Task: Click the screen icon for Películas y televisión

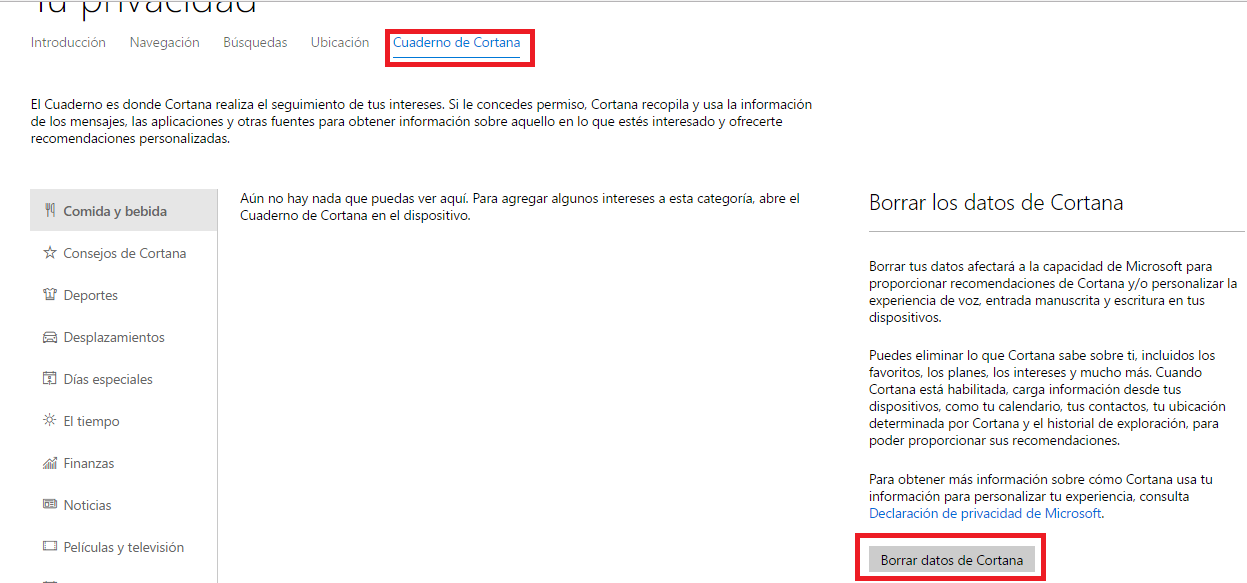Action: tap(49, 547)
